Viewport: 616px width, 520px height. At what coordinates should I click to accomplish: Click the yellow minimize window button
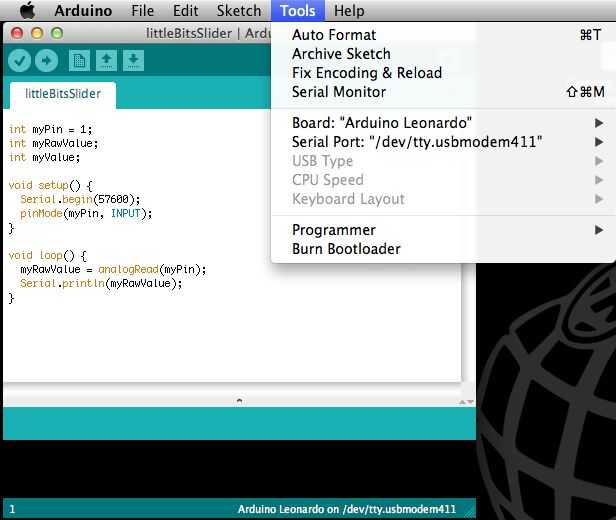point(37,33)
